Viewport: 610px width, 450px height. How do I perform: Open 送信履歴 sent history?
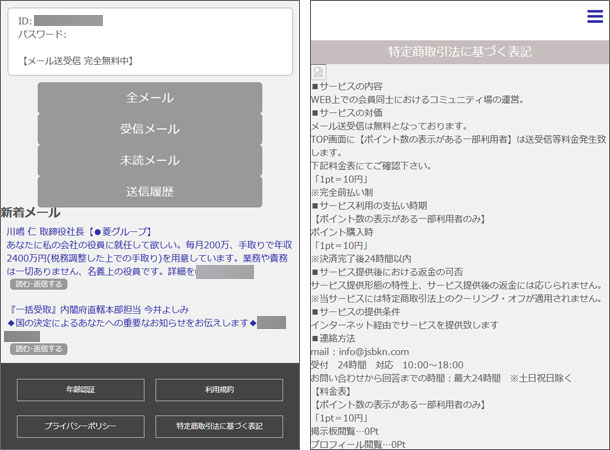point(150,191)
